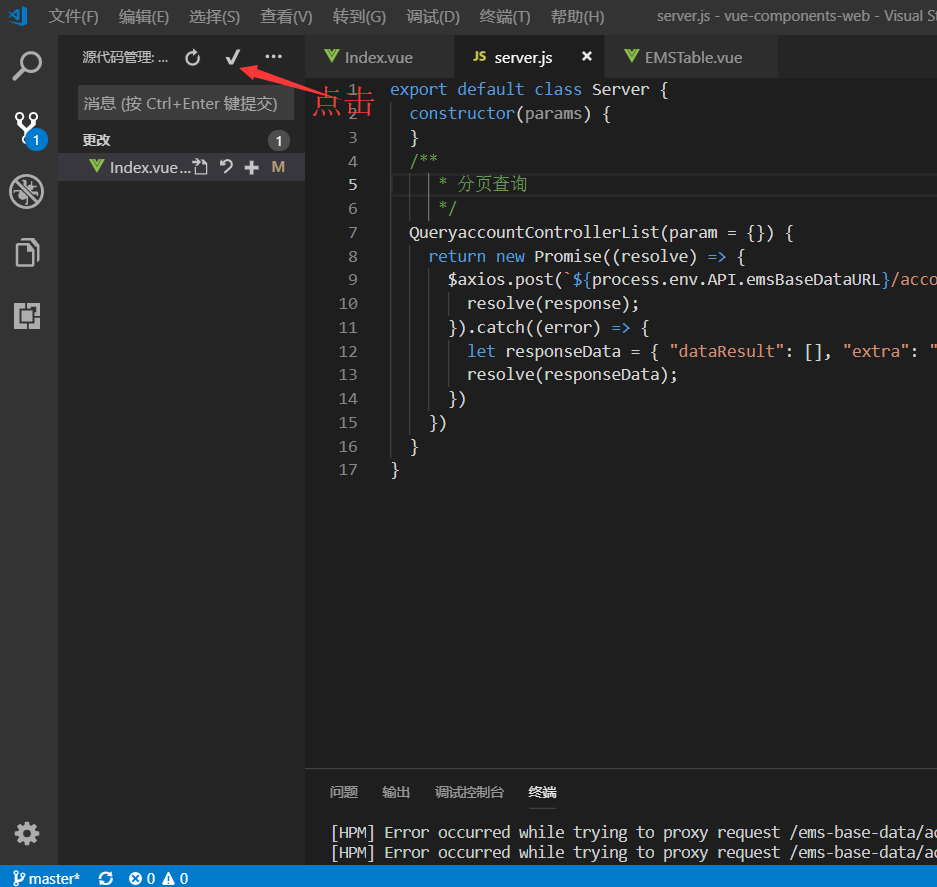Stage changes for Index.vue with plus icon

pos(252,167)
